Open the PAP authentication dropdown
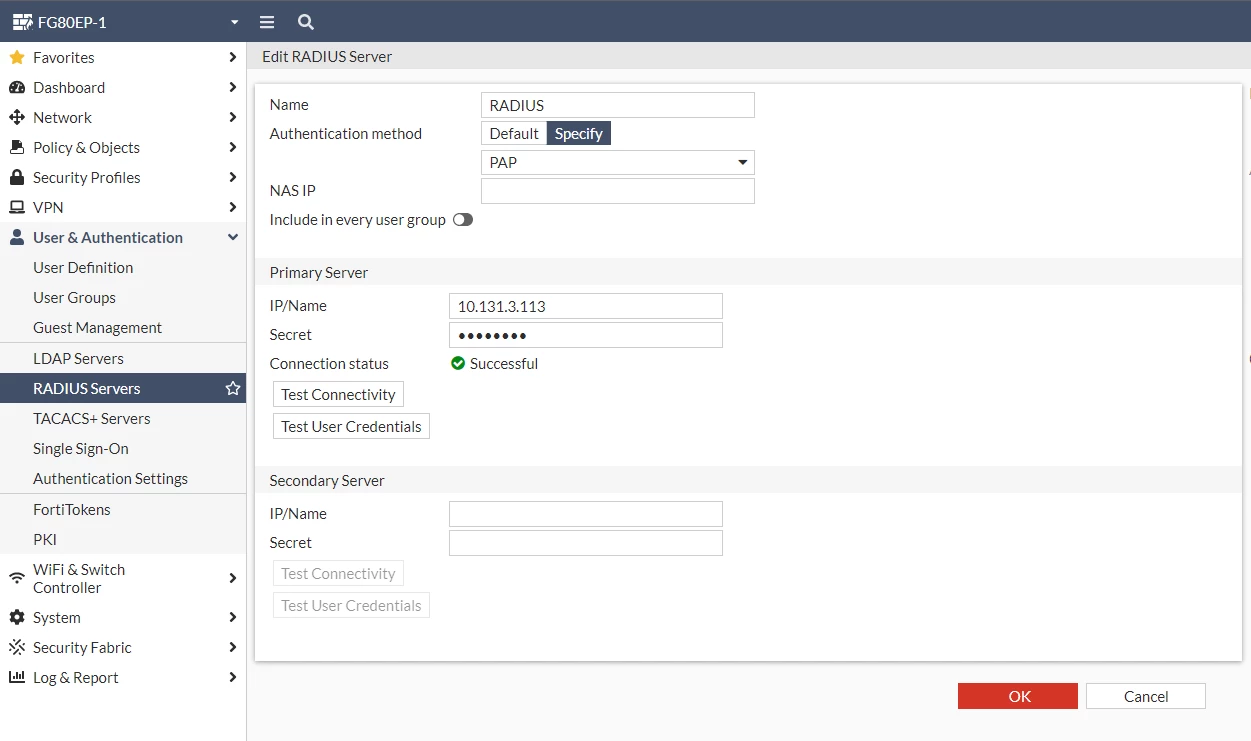The width and height of the screenshot is (1251, 741). (618, 162)
